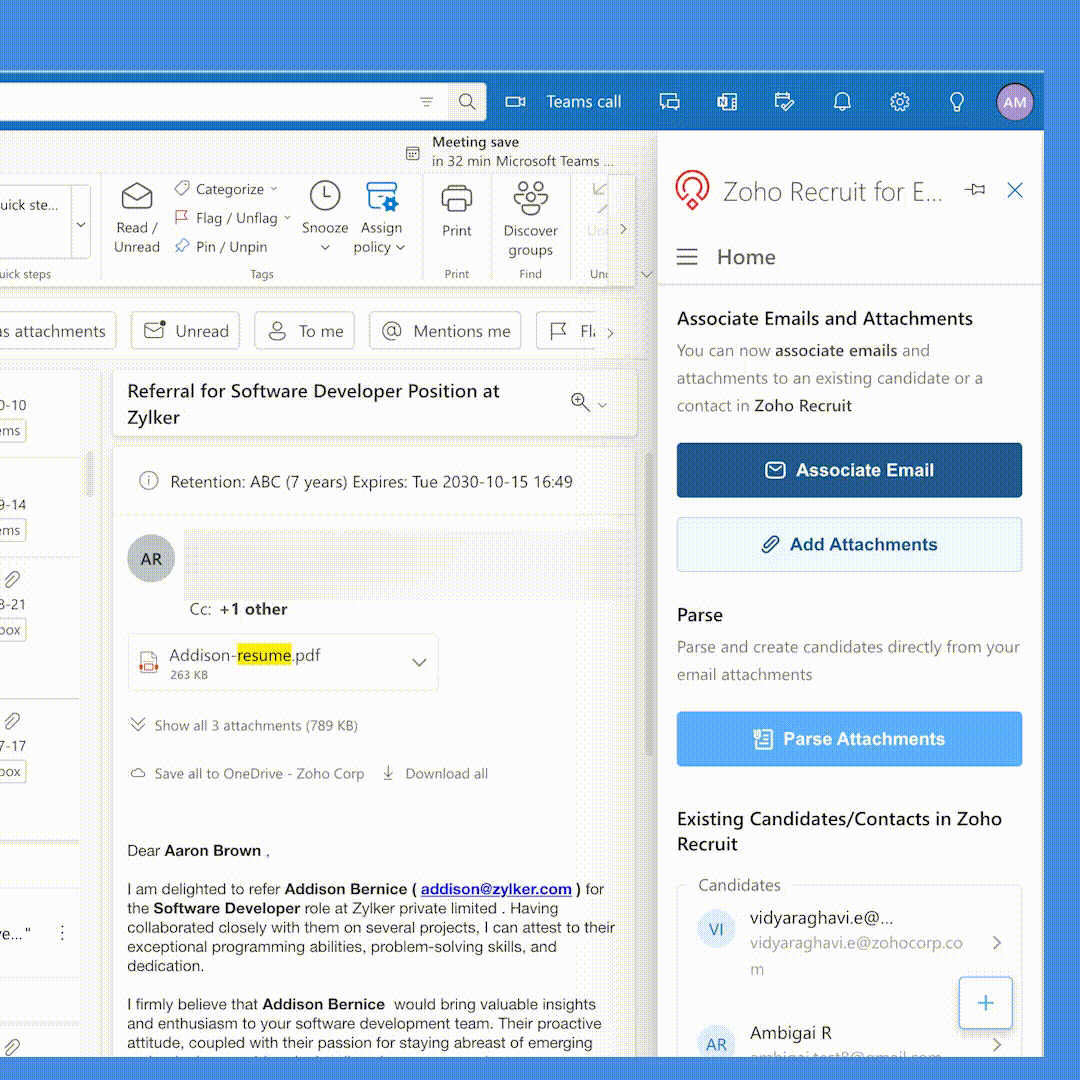Click the Zoho Recruit logo icon
The width and height of the screenshot is (1080, 1080).
[x=692, y=190]
